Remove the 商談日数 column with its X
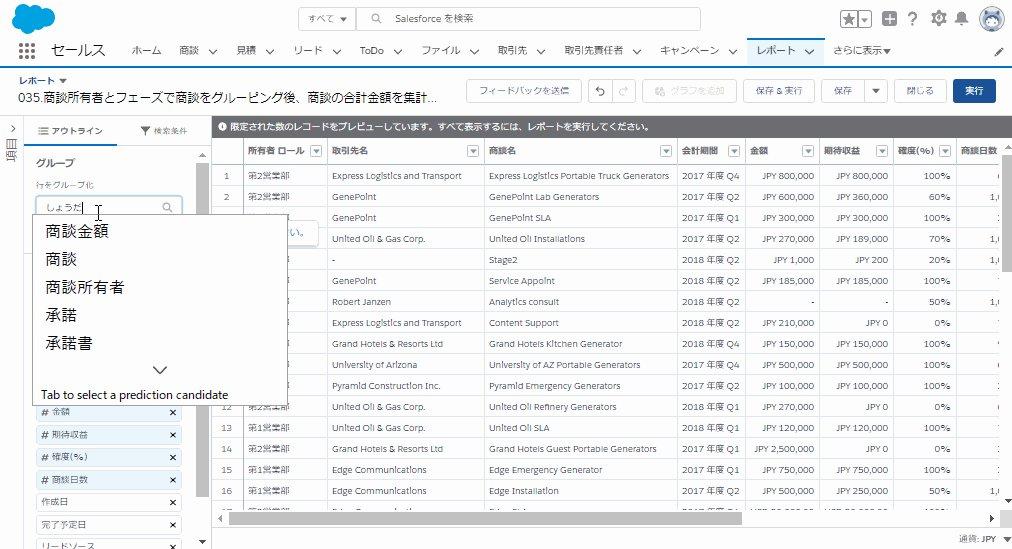This screenshot has height=549, width=1012. click(x=173, y=480)
